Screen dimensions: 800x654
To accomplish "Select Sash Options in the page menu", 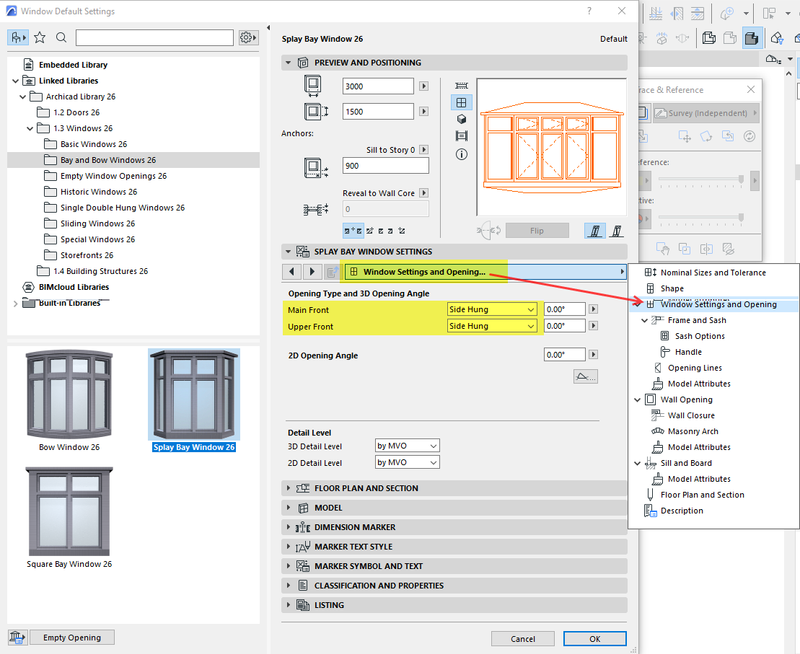I will pyautogui.click(x=699, y=336).
